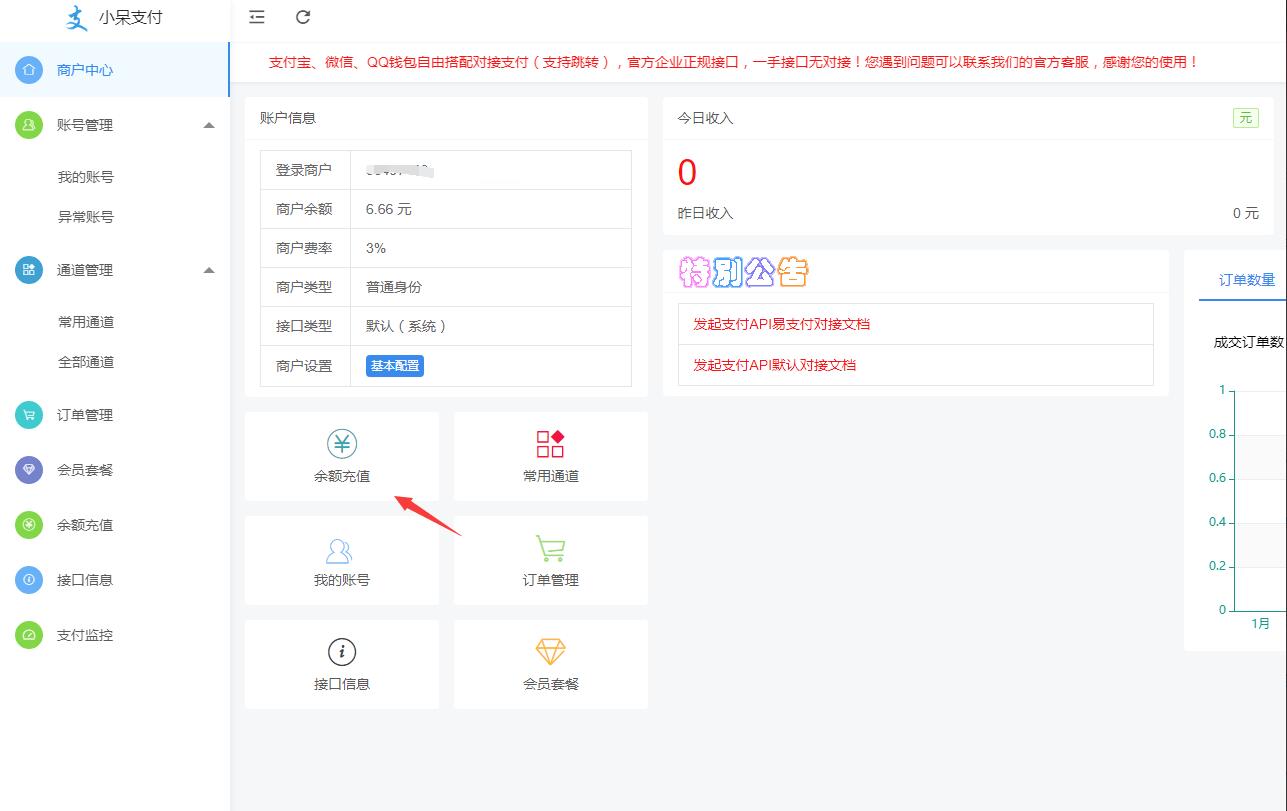Image resolution: width=1287 pixels, height=811 pixels.
Task: Open 接口信息 card with info icon
Action: click(342, 664)
